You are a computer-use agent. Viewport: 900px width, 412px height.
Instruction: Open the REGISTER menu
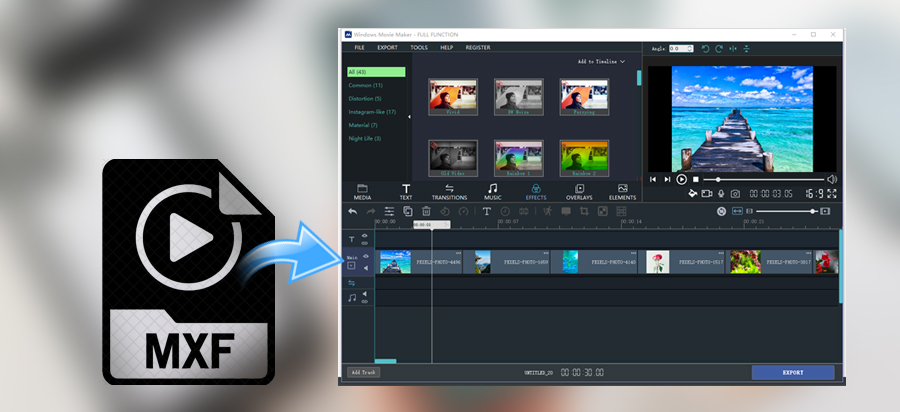click(x=478, y=48)
